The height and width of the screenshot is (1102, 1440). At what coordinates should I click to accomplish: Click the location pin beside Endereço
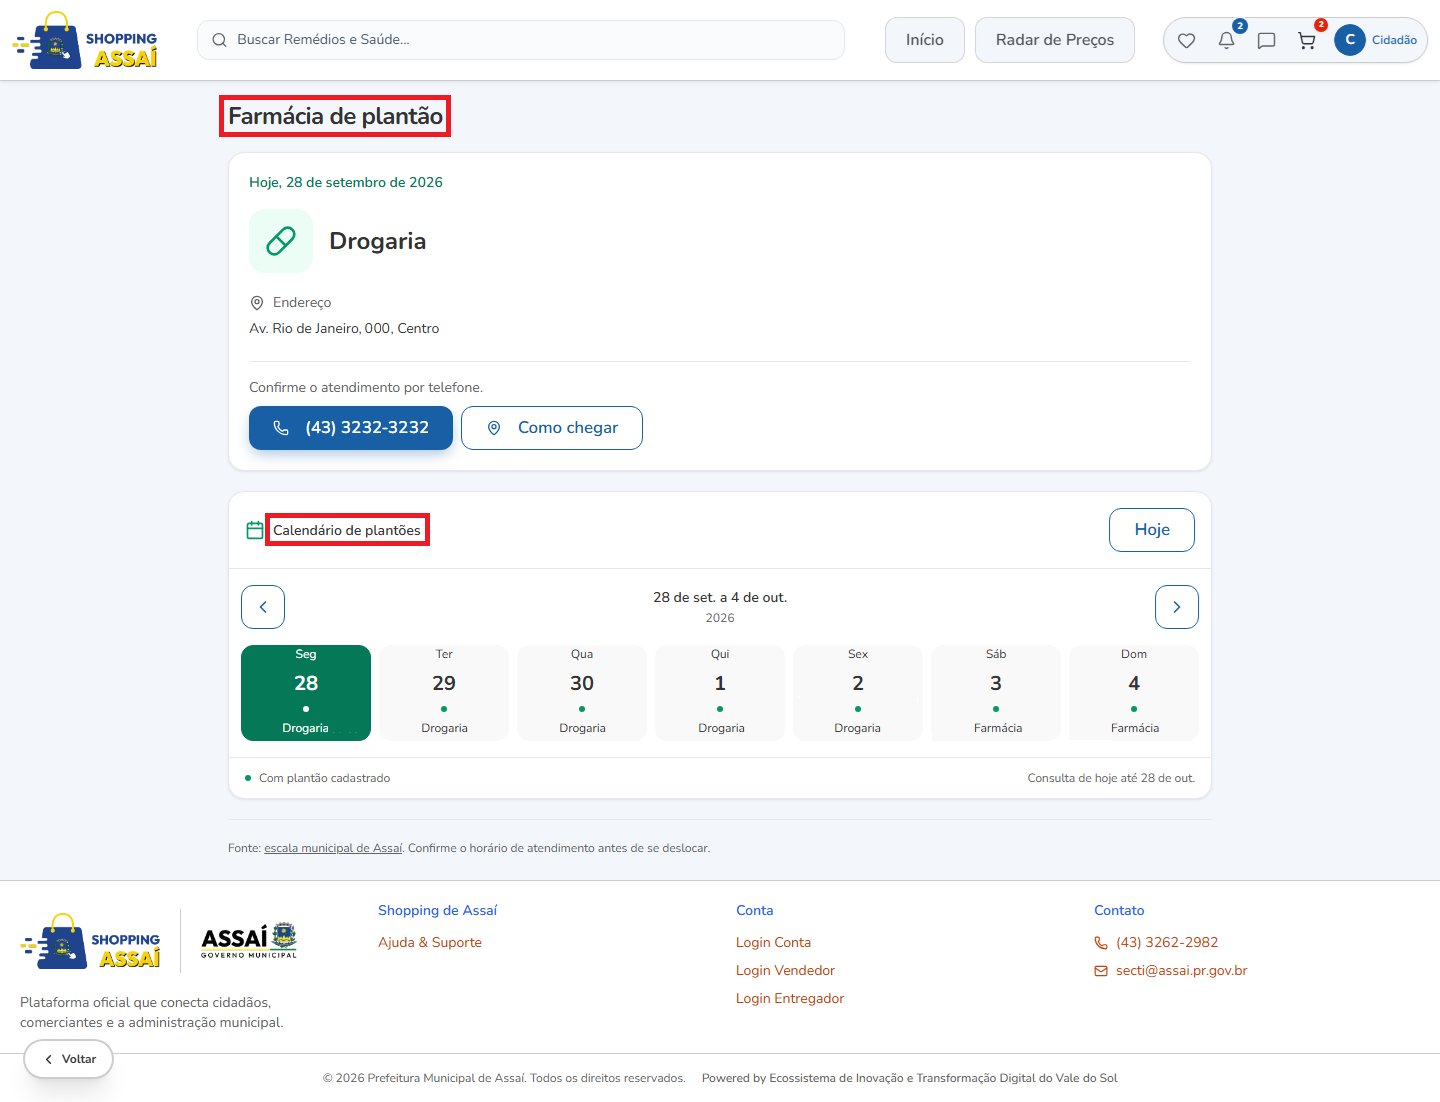(257, 303)
